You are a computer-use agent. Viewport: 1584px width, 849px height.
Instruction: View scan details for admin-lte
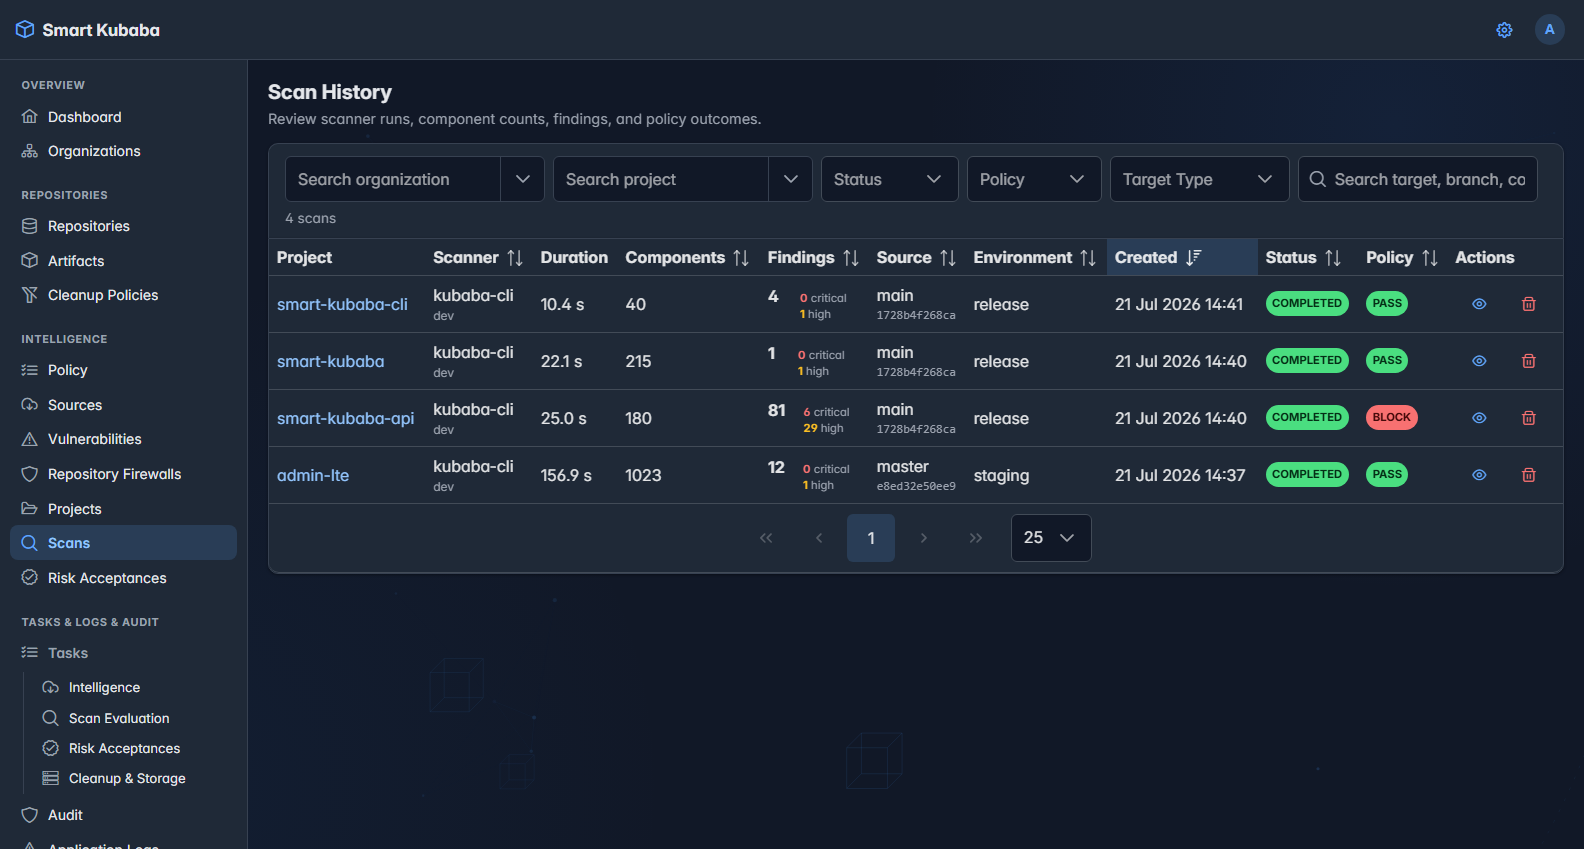[x=1479, y=475]
